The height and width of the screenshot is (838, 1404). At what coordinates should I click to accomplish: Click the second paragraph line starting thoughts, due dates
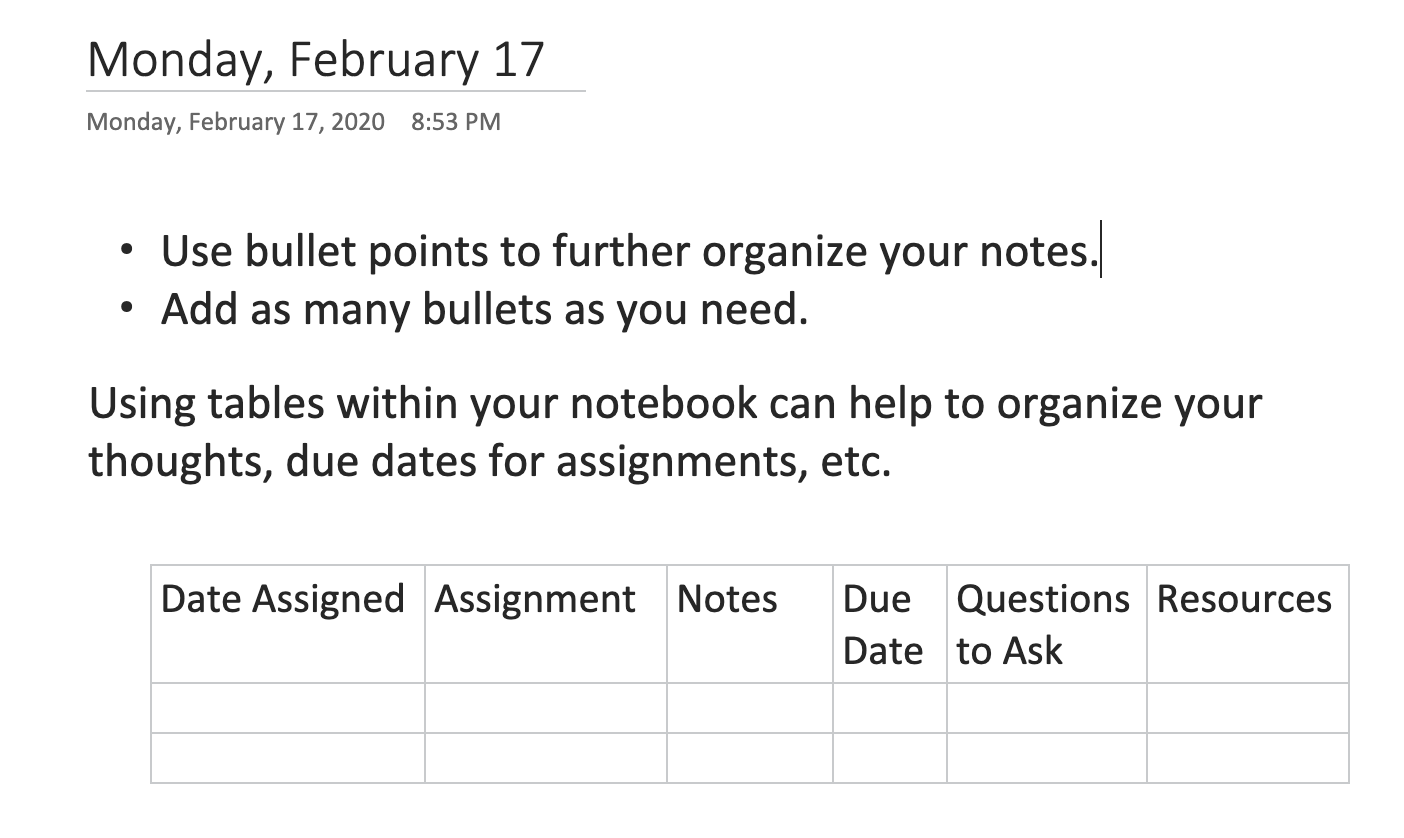tap(489, 461)
